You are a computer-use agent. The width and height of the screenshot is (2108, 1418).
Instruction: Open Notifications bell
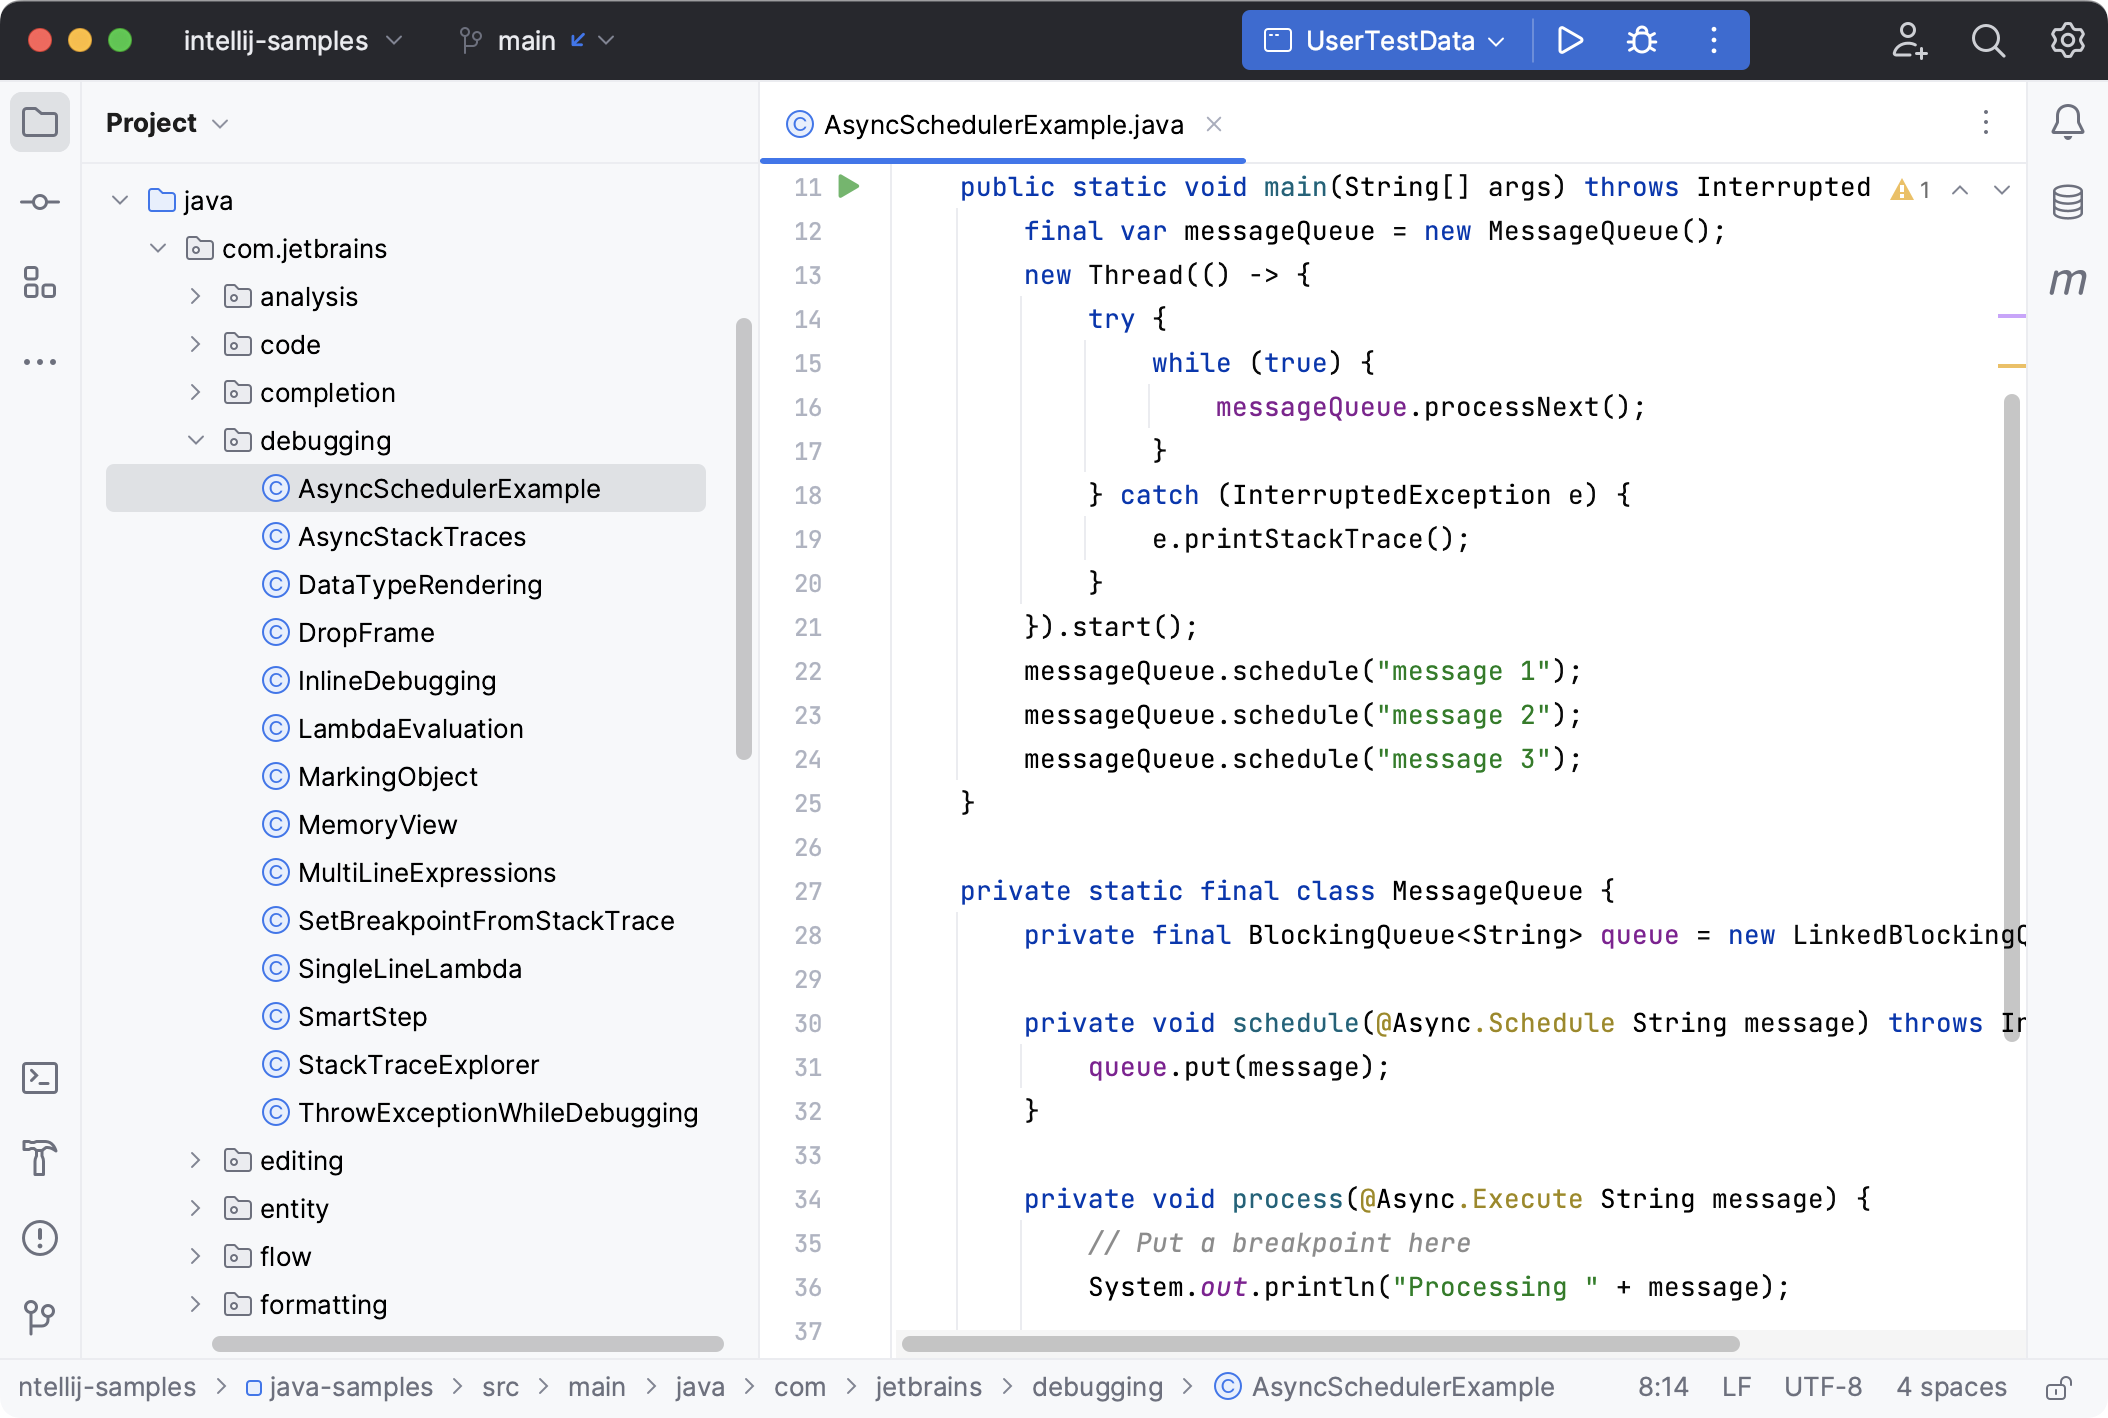pos(2067,122)
